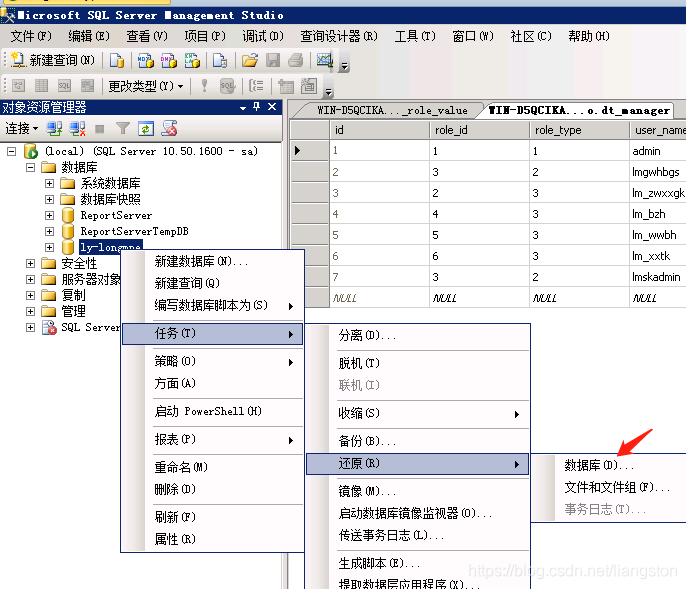Image resolution: width=686 pixels, height=589 pixels.
Task: Click the Add New Derived Table icon
Action: (309, 85)
